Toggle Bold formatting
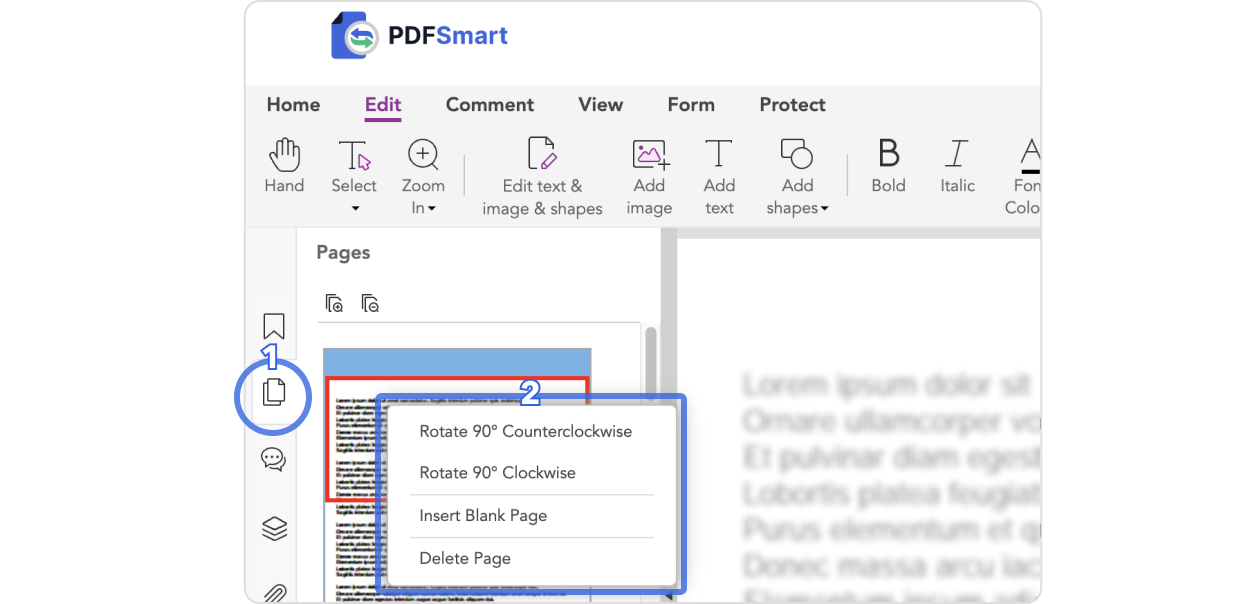The image size is (1256, 604). 888,166
